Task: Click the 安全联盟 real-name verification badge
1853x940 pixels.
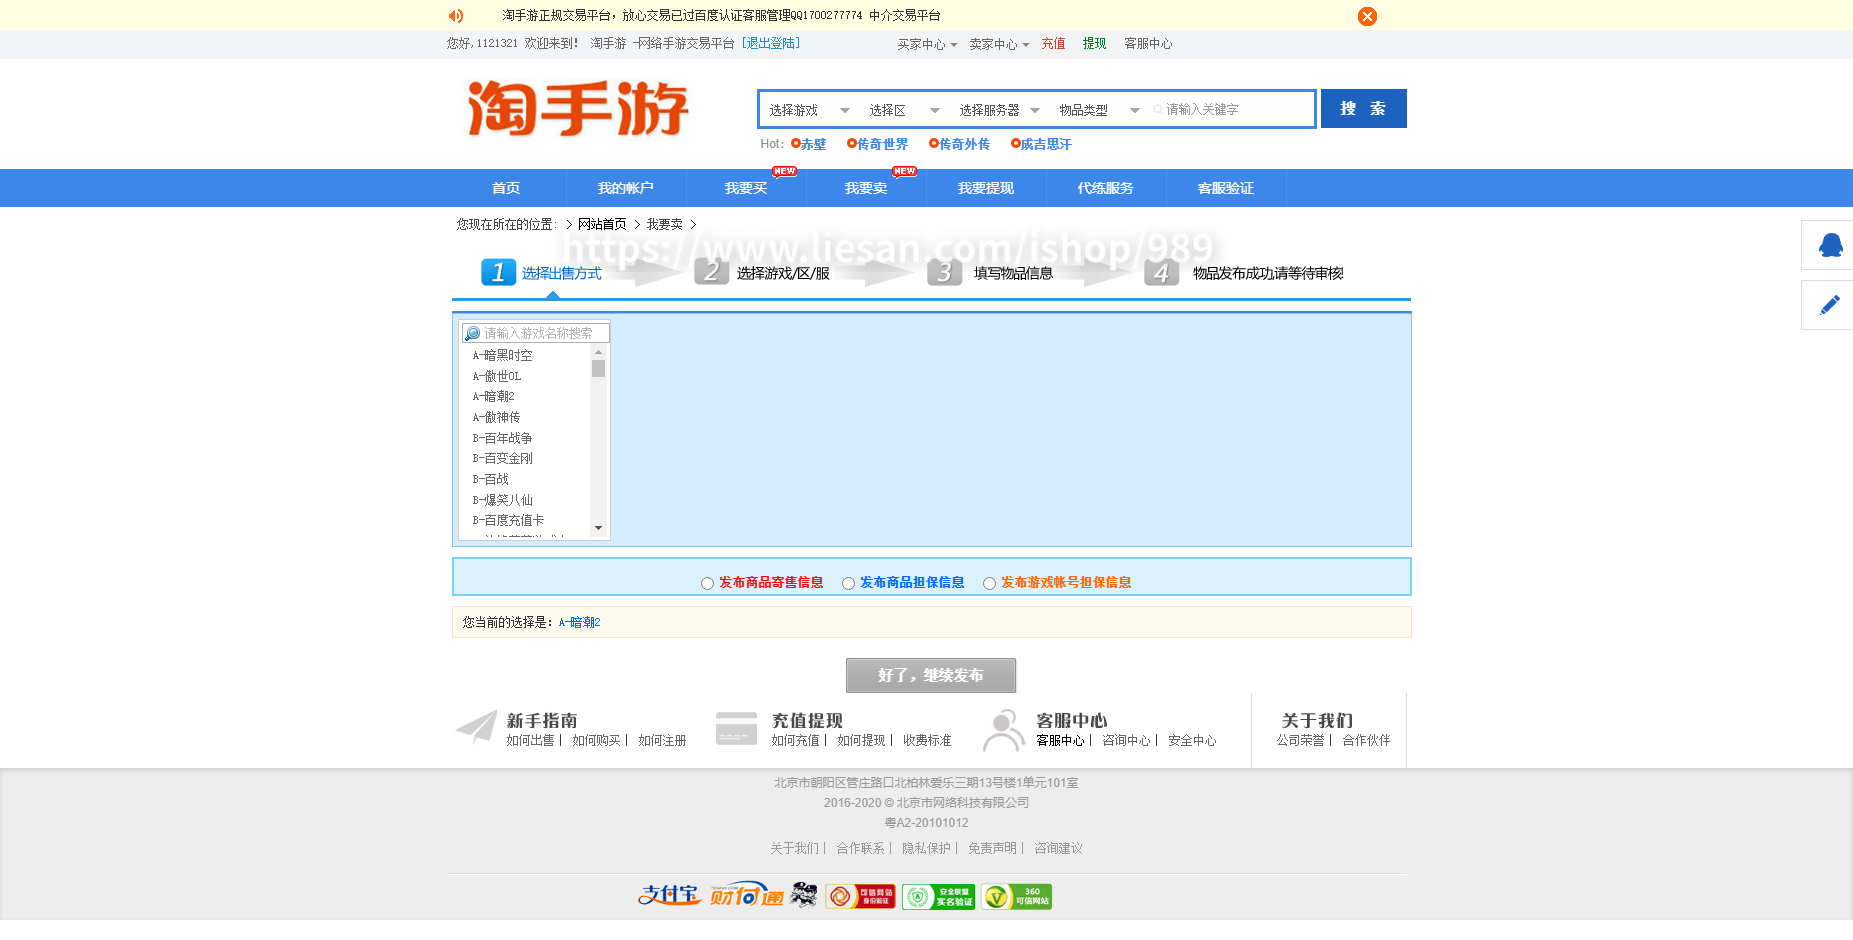Action: pos(938,896)
